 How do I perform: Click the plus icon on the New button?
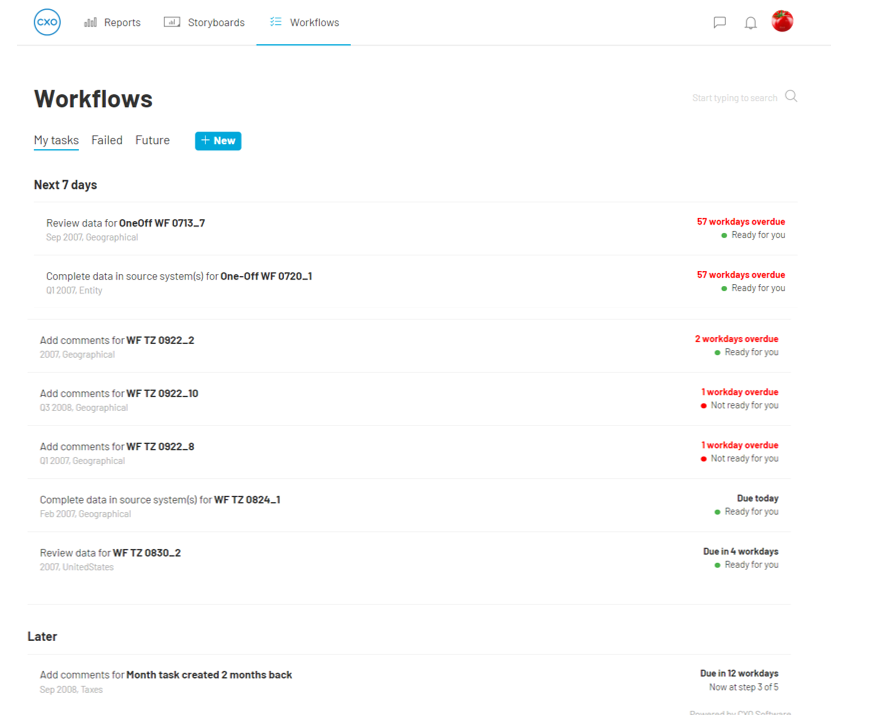tap(206, 141)
